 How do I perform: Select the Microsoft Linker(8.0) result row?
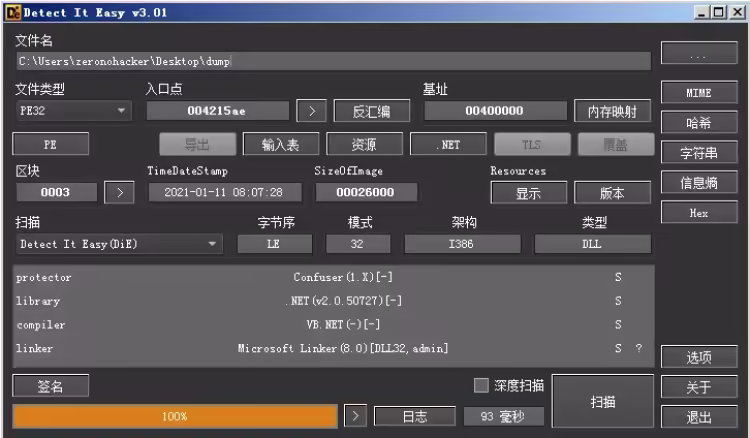coord(333,348)
